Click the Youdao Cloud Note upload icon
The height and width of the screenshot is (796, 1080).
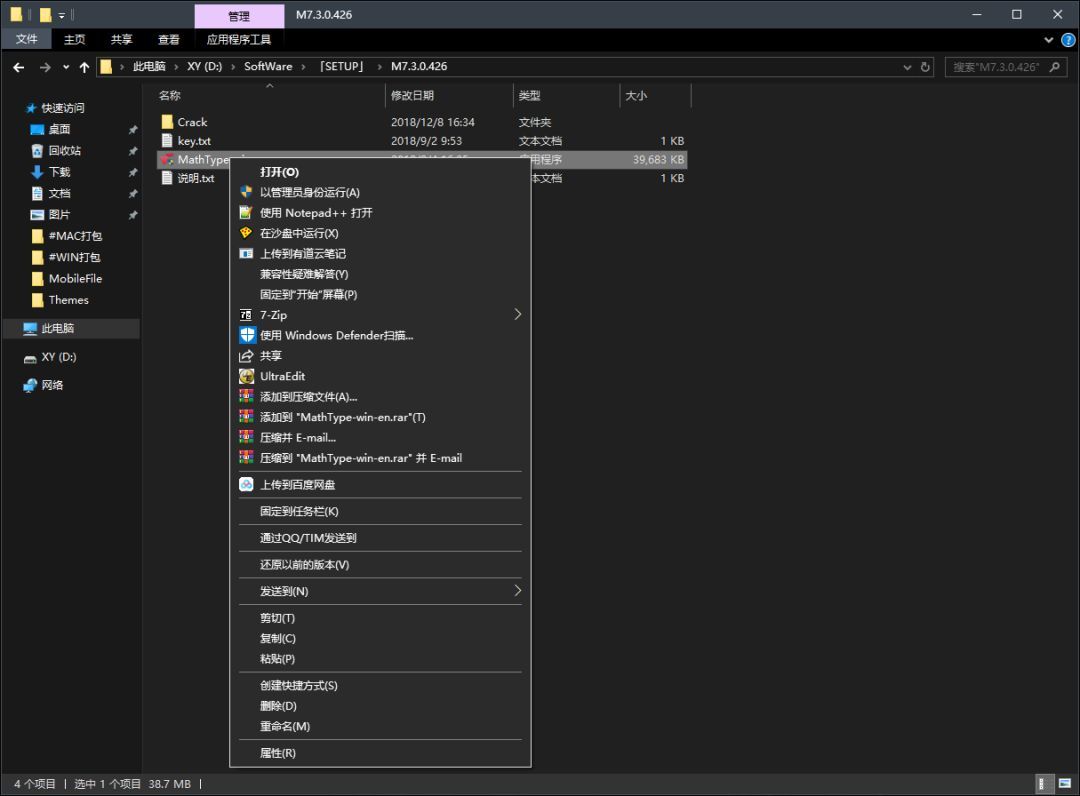(246, 254)
